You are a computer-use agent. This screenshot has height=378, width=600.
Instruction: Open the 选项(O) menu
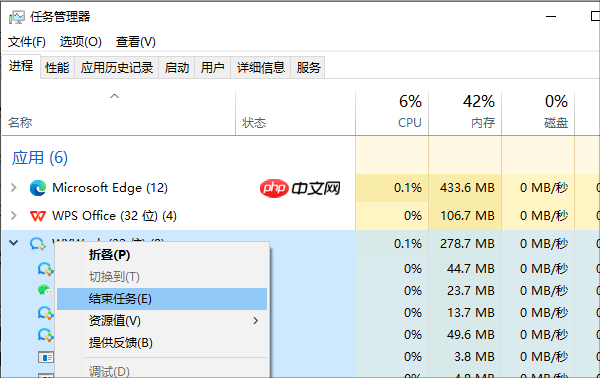point(80,42)
